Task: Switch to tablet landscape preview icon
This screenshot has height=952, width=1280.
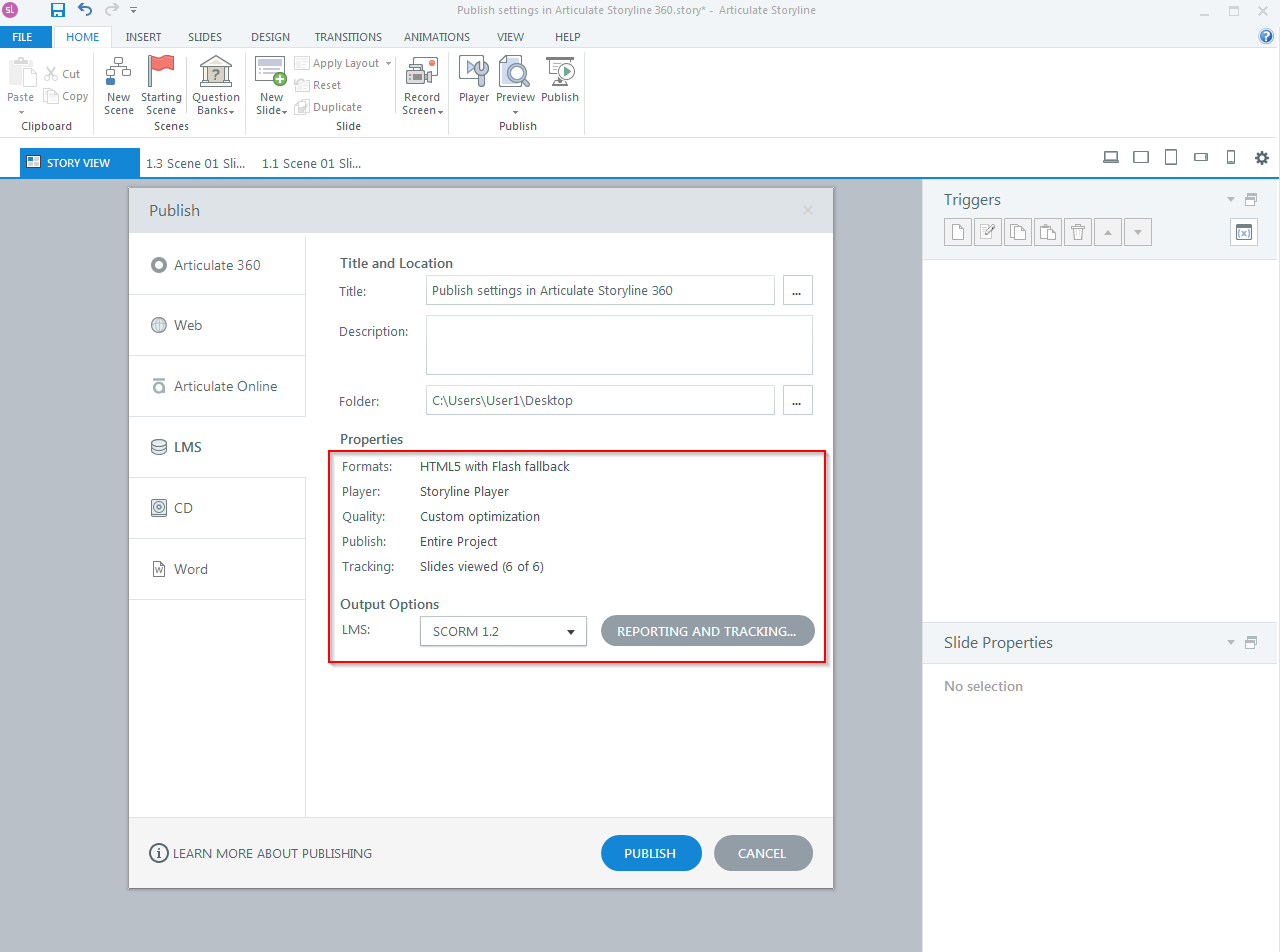Action: (1141, 157)
